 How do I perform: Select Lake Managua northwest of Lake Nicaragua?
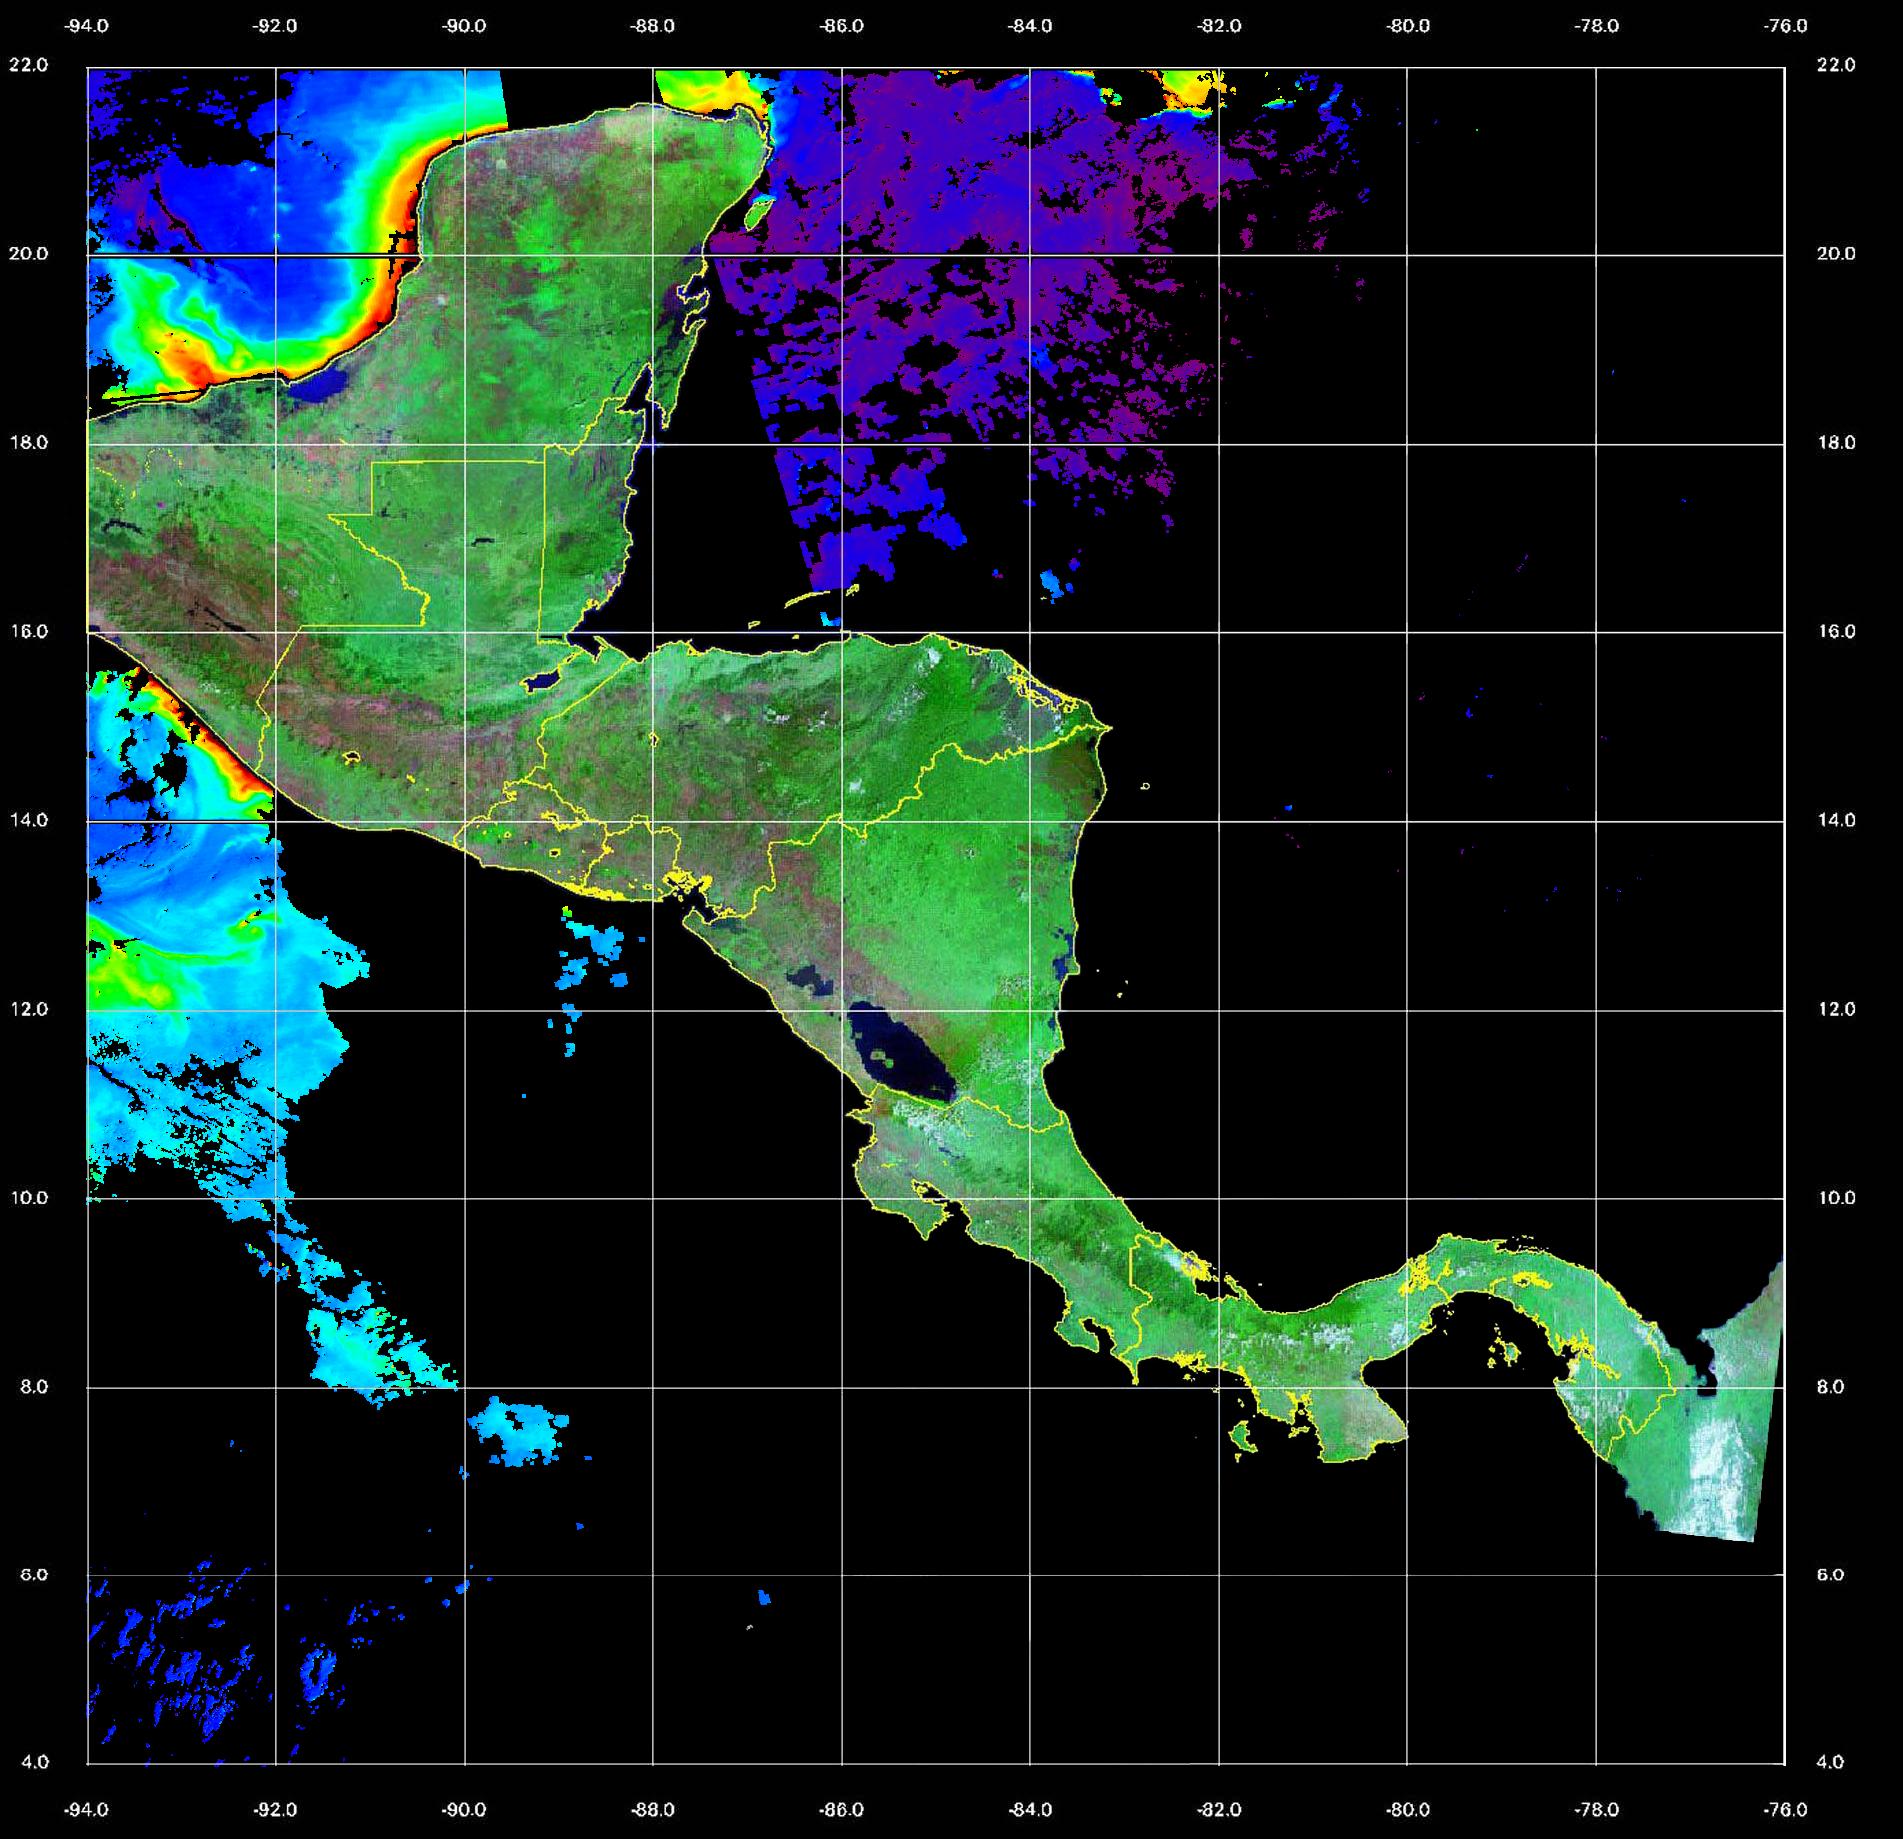click(809, 981)
